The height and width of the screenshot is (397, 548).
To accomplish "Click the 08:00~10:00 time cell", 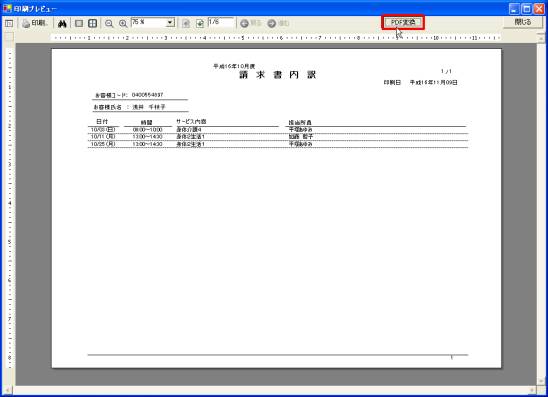I will [x=147, y=130].
